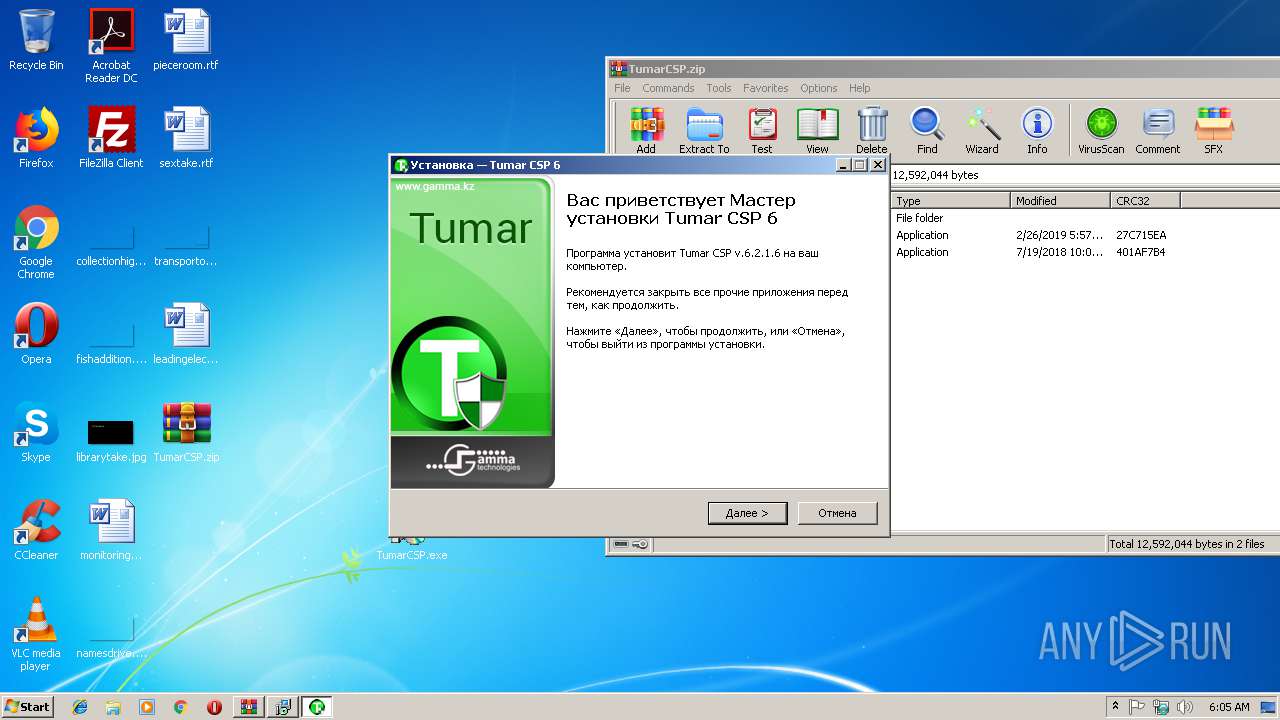Open Favorites menu in WinRAR

pyautogui.click(x=766, y=88)
